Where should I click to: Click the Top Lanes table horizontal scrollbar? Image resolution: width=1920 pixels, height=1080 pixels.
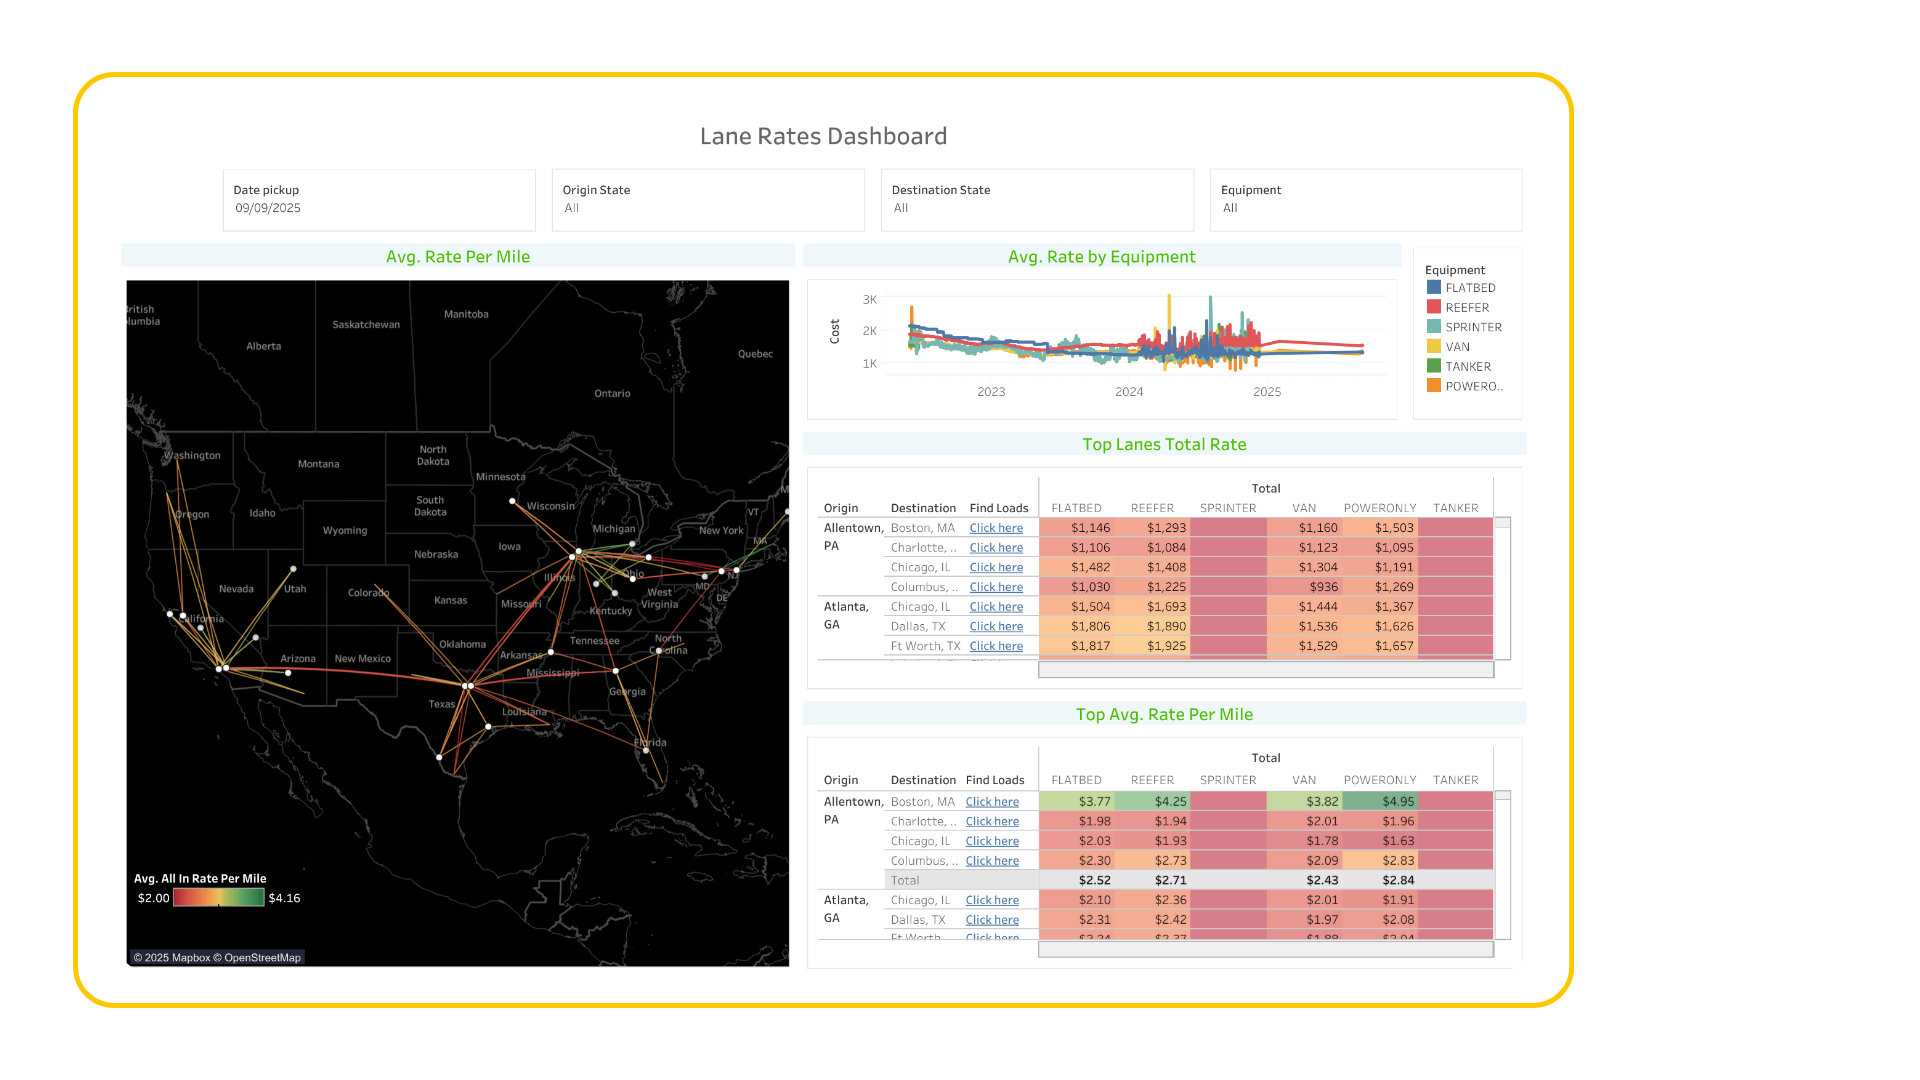click(x=1265, y=670)
